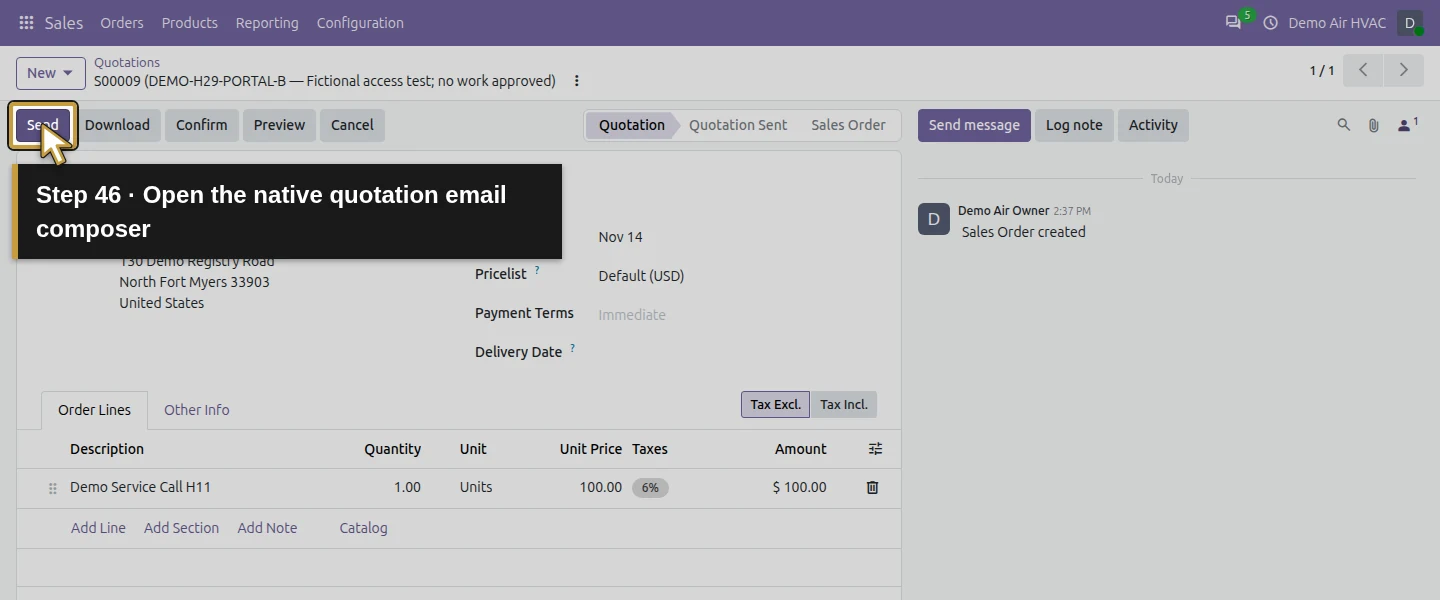
Task: Open the Configuration menu
Action: pos(360,22)
